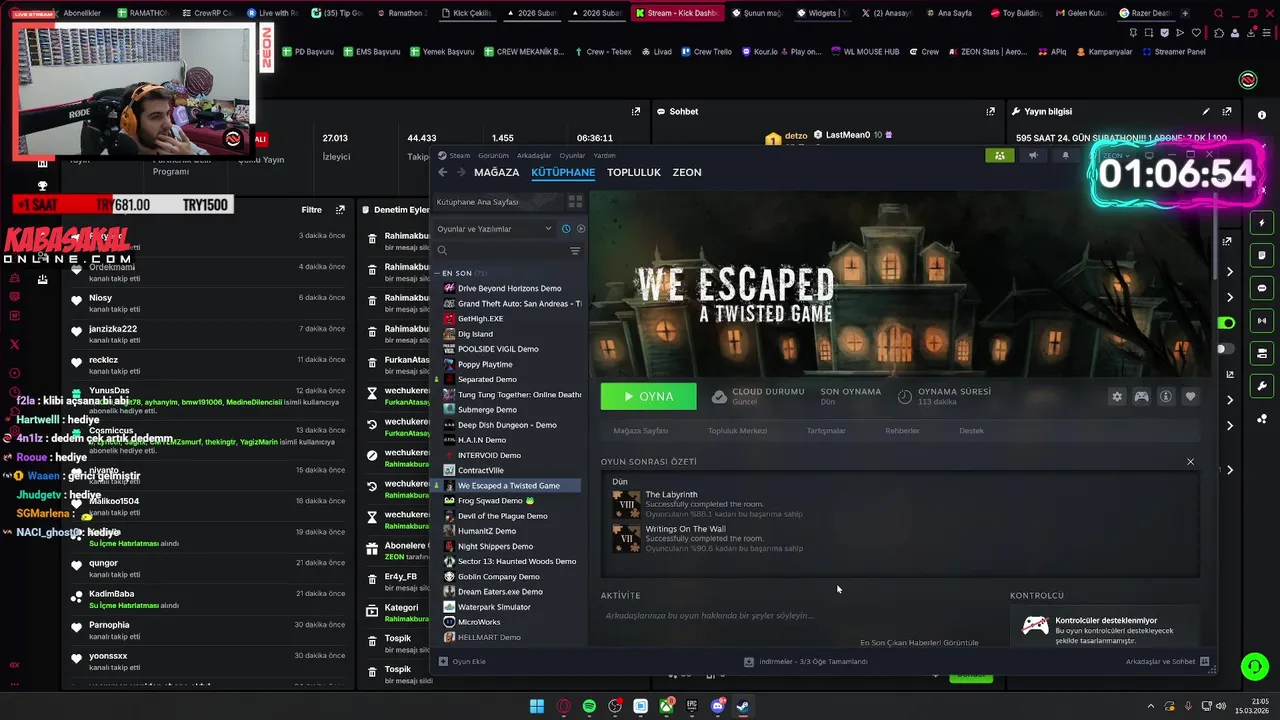Open controller settings icon for game
This screenshot has width=1280, height=720.
tap(1141, 397)
